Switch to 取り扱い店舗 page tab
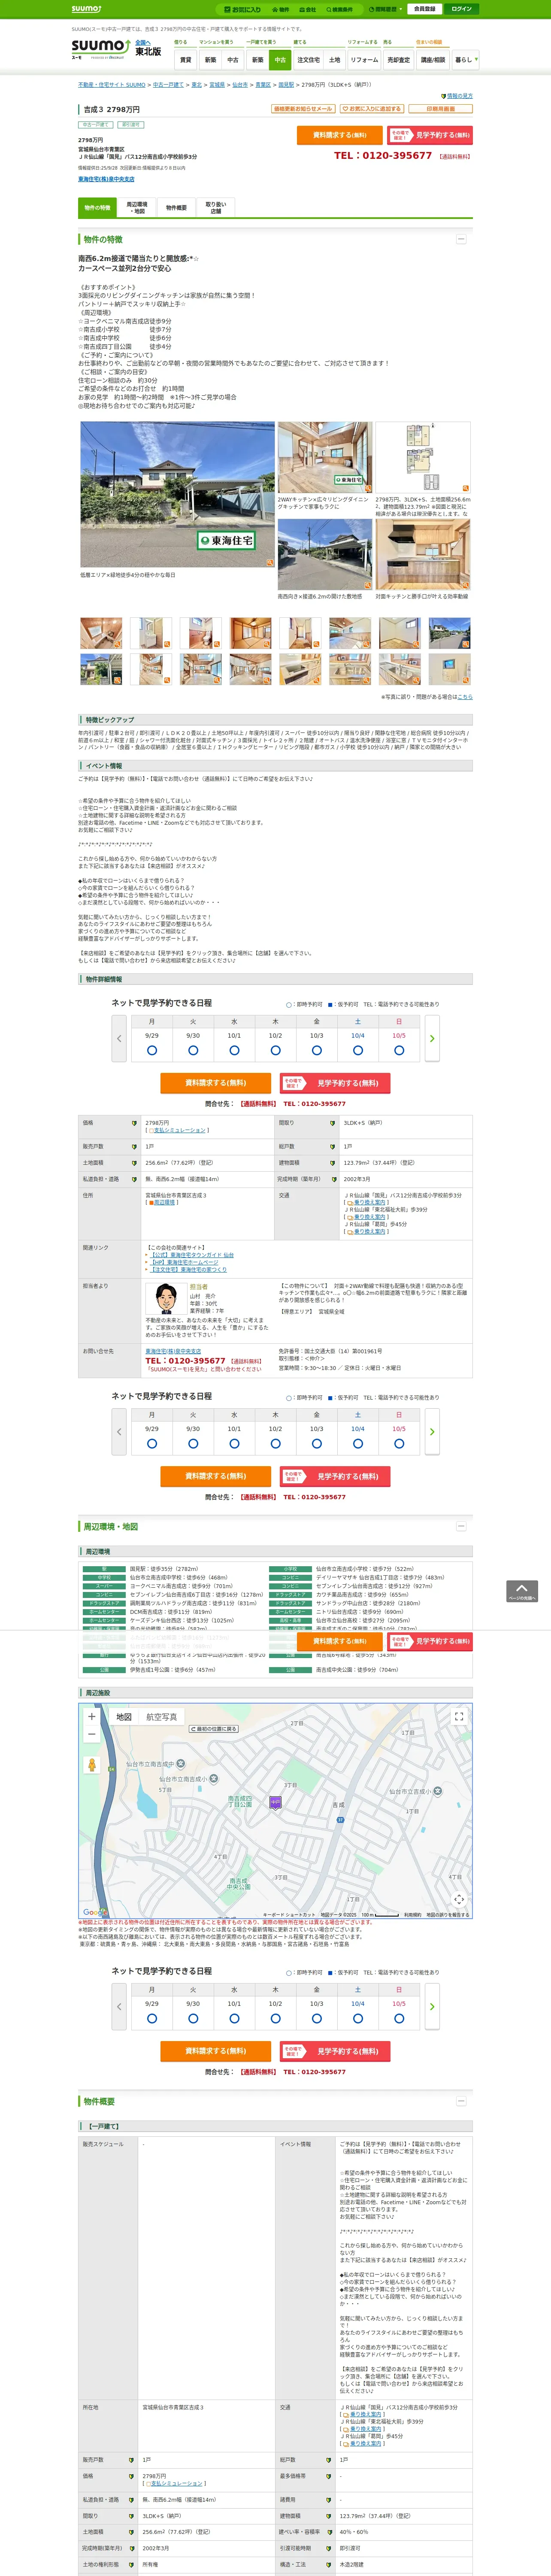This screenshot has width=551, height=2576. [215, 207]
